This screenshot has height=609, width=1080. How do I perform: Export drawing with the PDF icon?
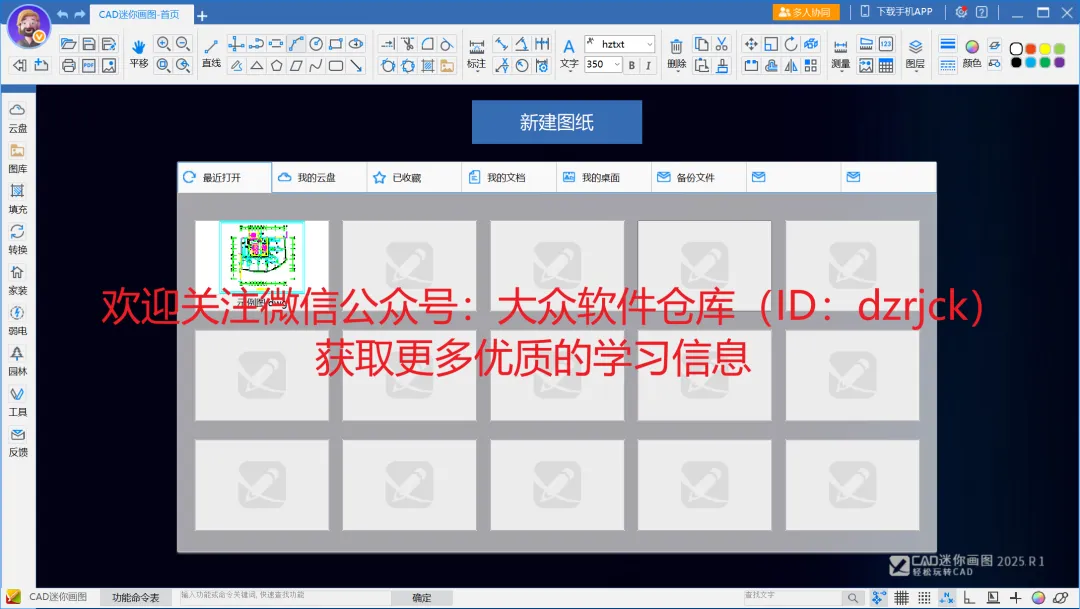tap(89, 65)
